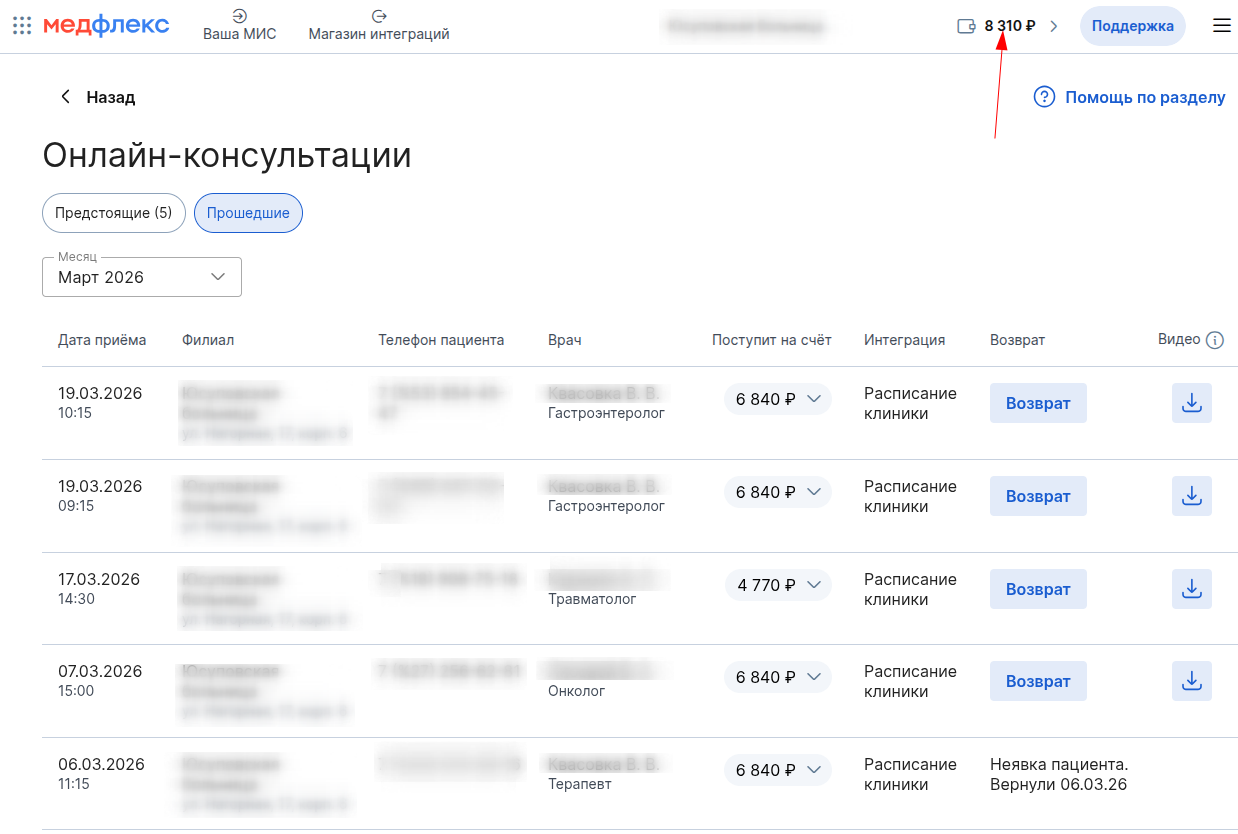This screenshot has width=1238, height=834.
Task: Open Помощь по разделу link
Action: 1130,97
